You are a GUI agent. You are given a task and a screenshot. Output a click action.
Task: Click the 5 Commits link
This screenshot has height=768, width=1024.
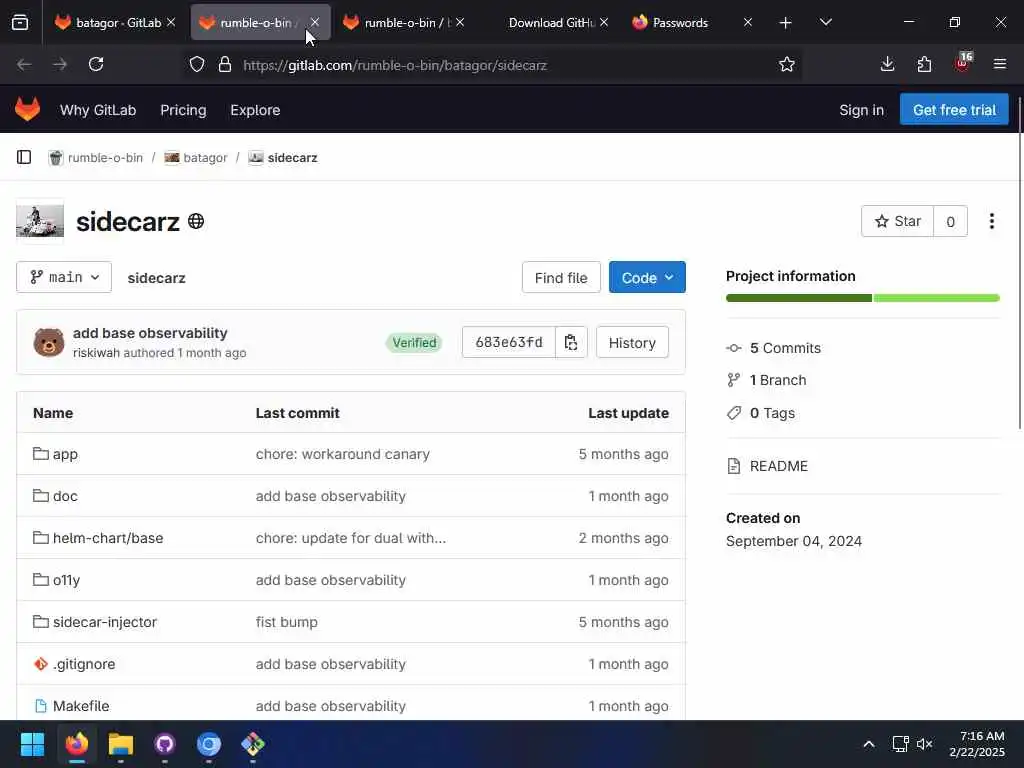785,348
